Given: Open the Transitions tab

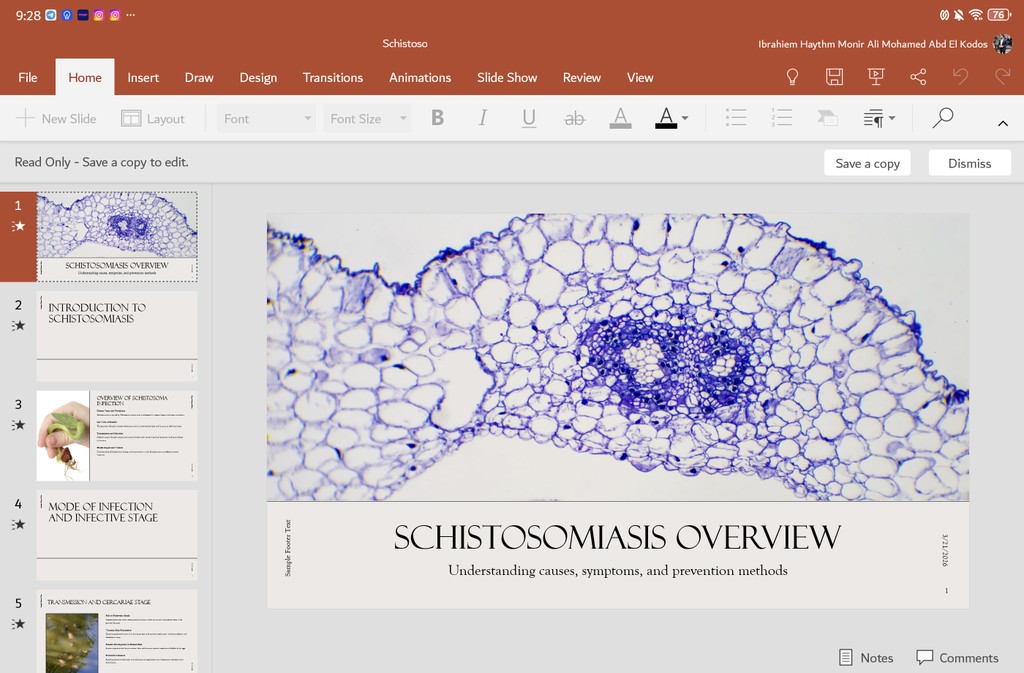Looking at the screenshot, I should [333, 77].
